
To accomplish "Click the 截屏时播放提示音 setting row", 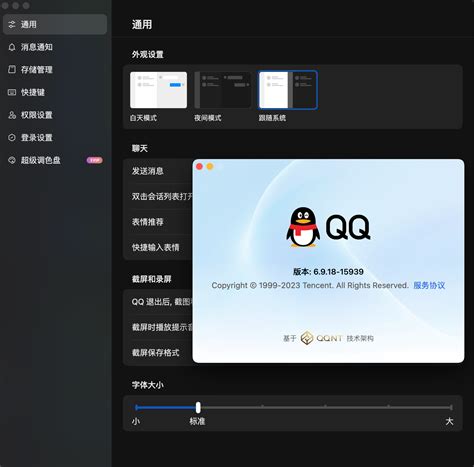I will [158, 327].
